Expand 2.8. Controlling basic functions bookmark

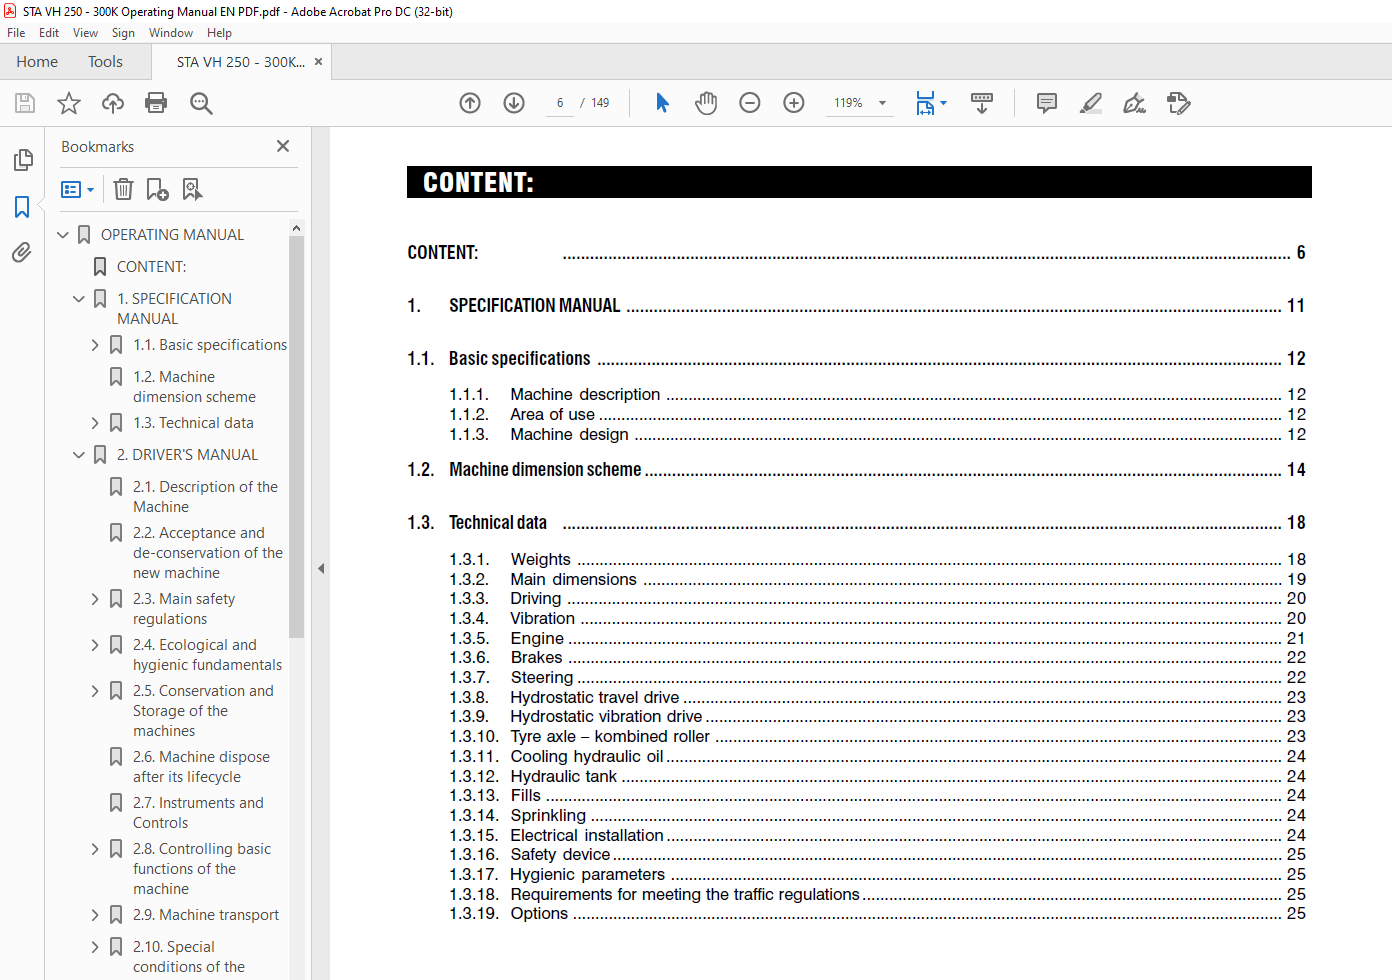pos(95,849)
